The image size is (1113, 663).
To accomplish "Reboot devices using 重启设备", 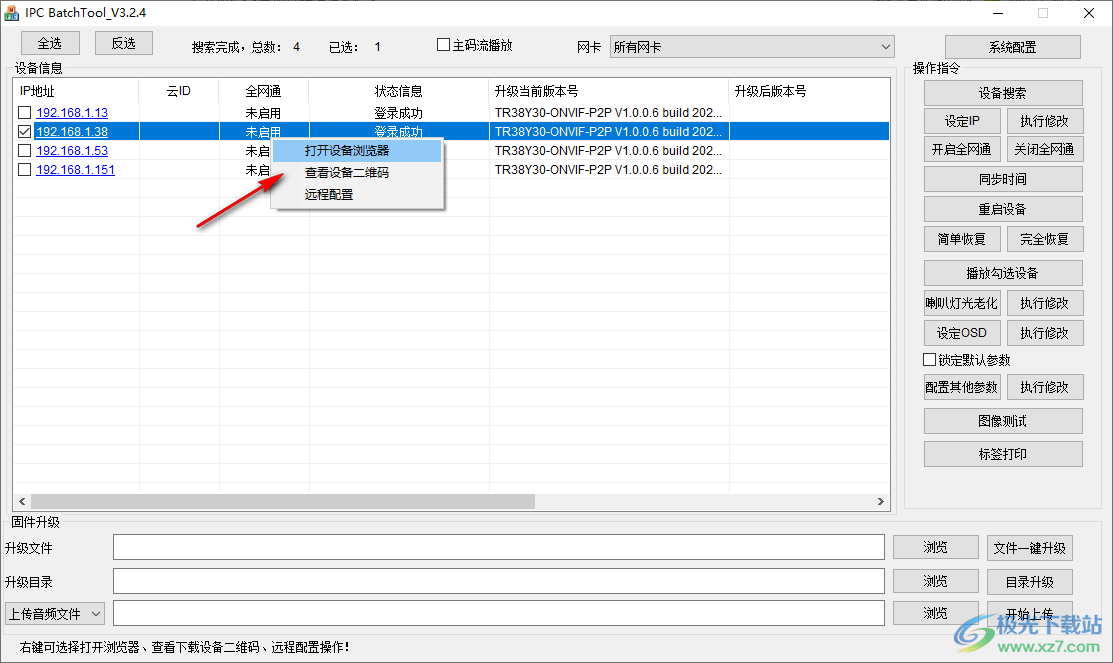I will [x=1002, y=208].
